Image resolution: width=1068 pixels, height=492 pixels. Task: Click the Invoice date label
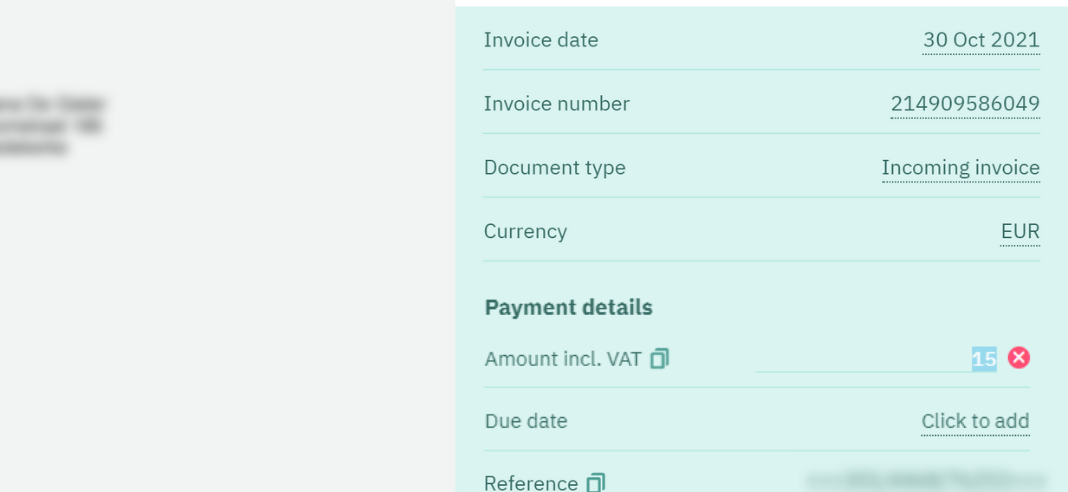pyautogui.click(x=541, y=40)
